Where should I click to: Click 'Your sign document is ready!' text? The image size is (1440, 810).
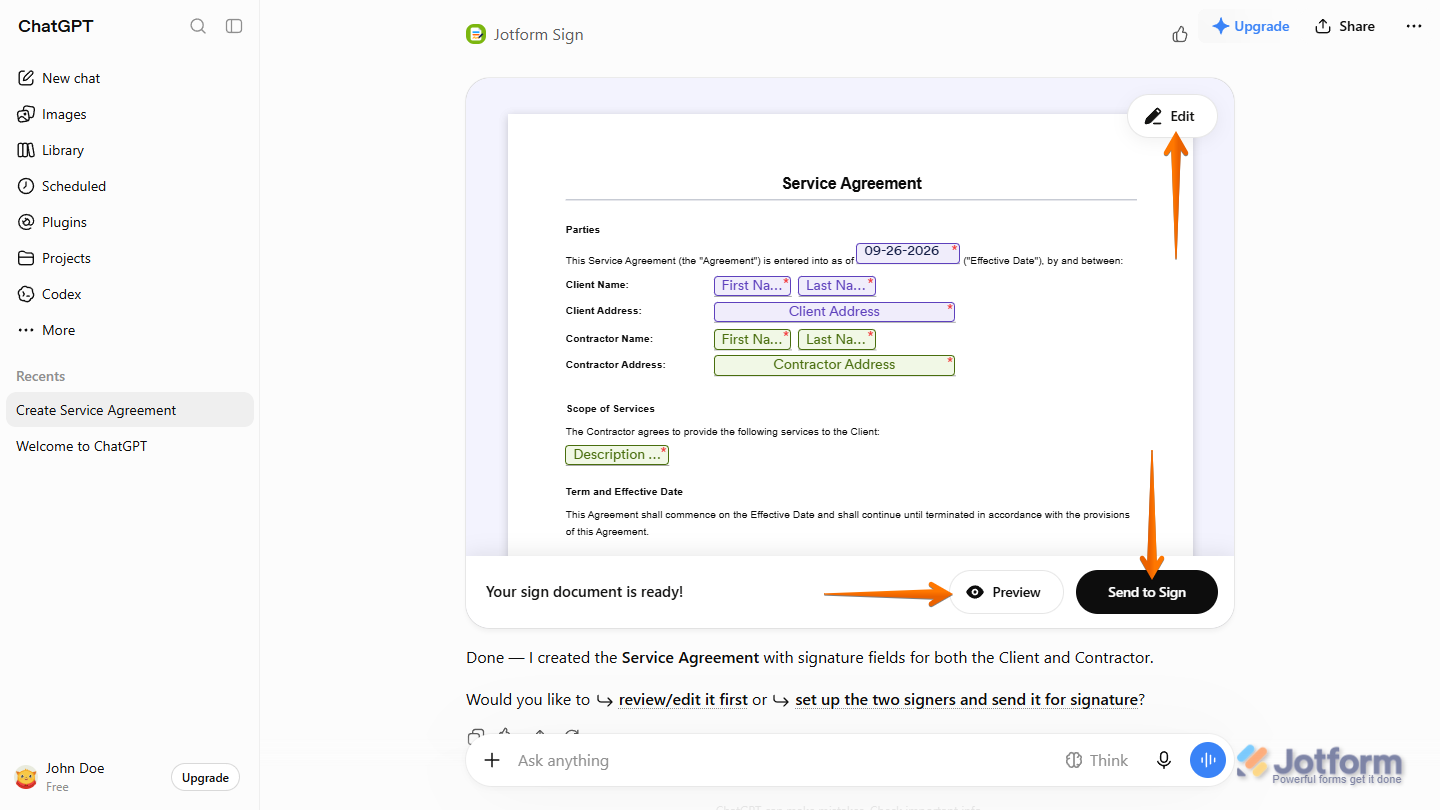[584, 592]
